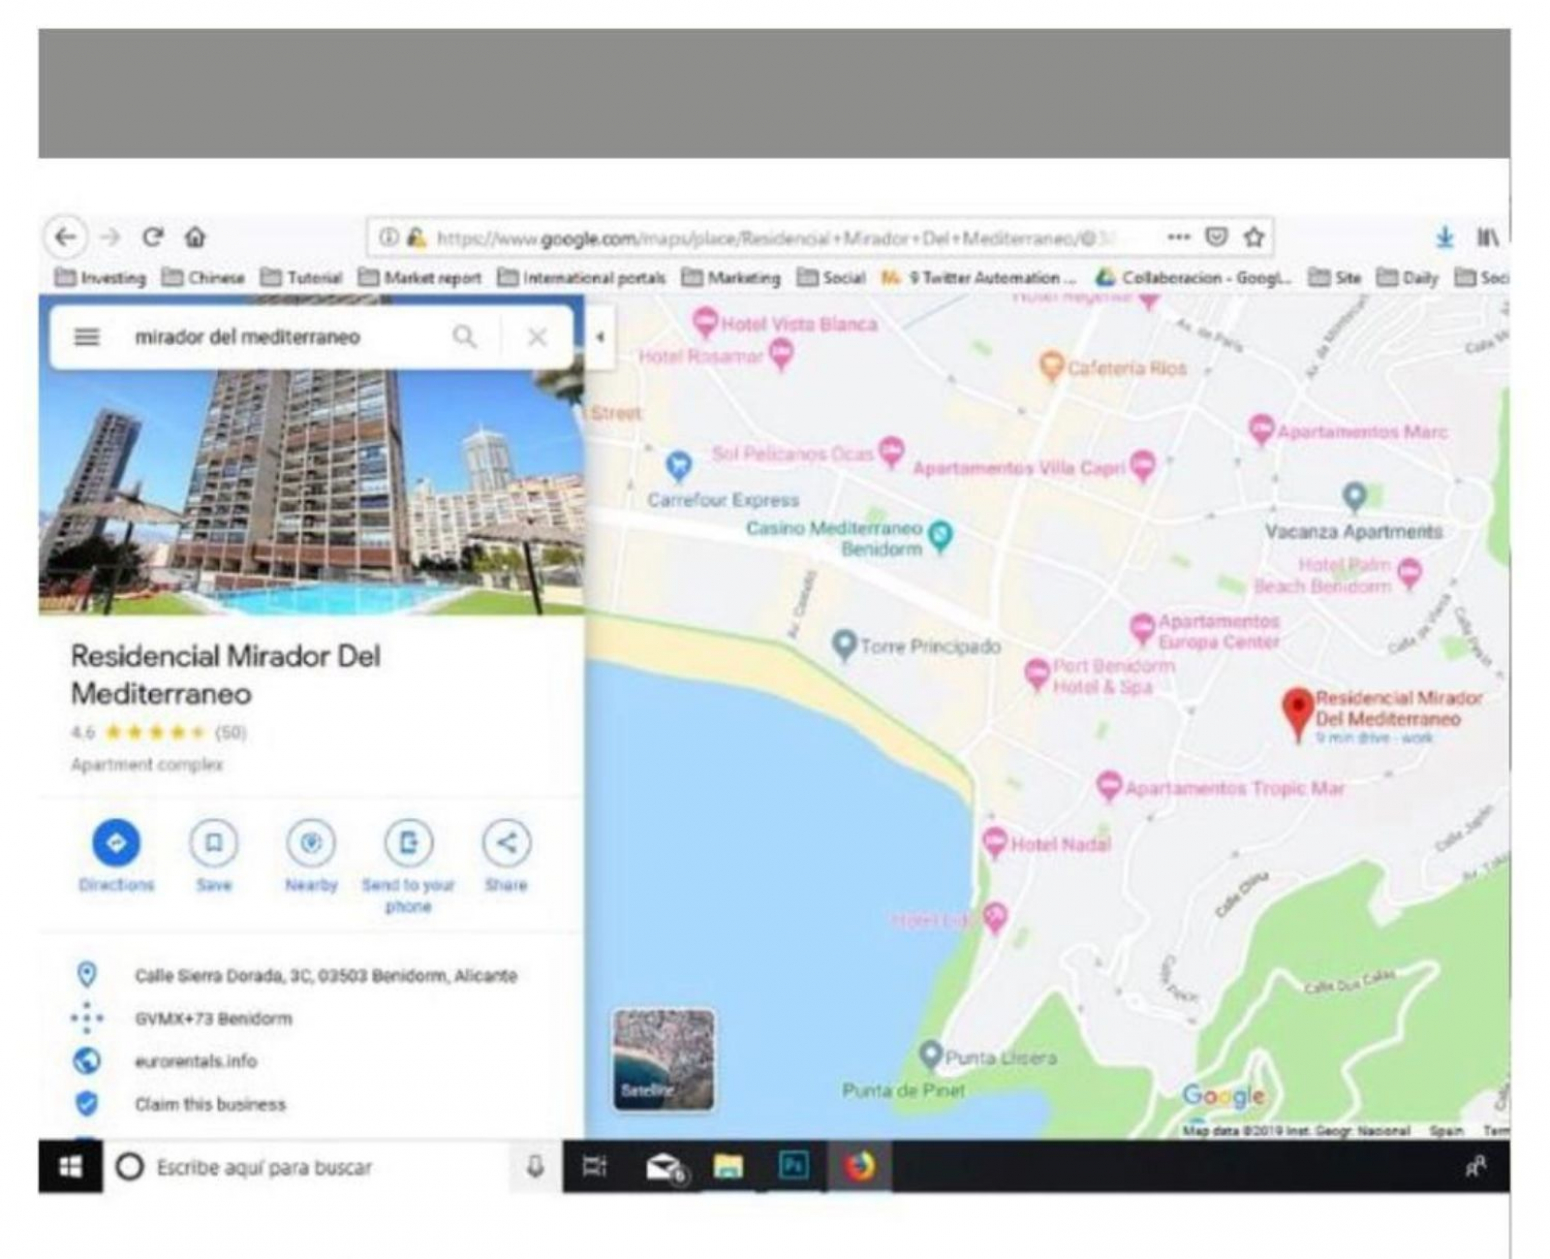Open the Market report bookmarks folder
1550x1259 pixels.
pyautogui.click(x=420, y=278)
